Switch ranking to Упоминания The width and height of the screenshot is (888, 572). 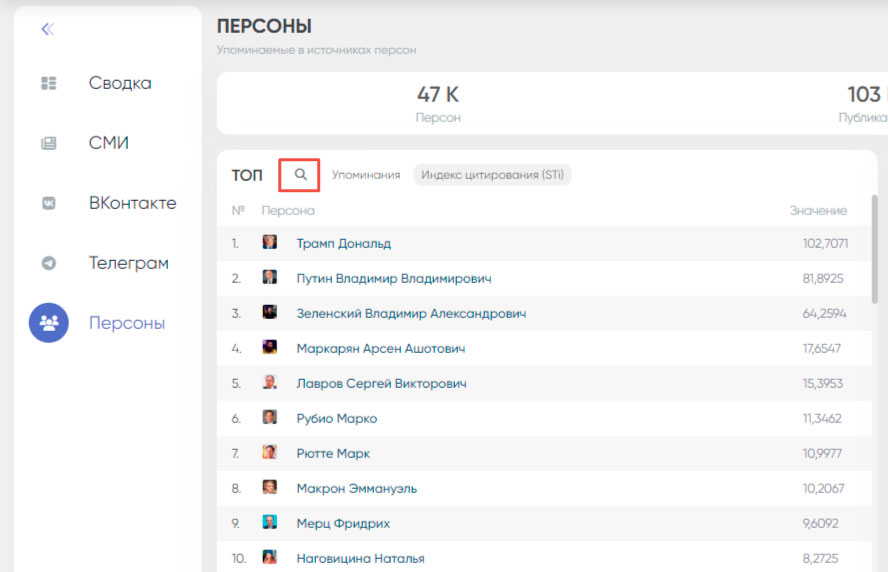366,175
